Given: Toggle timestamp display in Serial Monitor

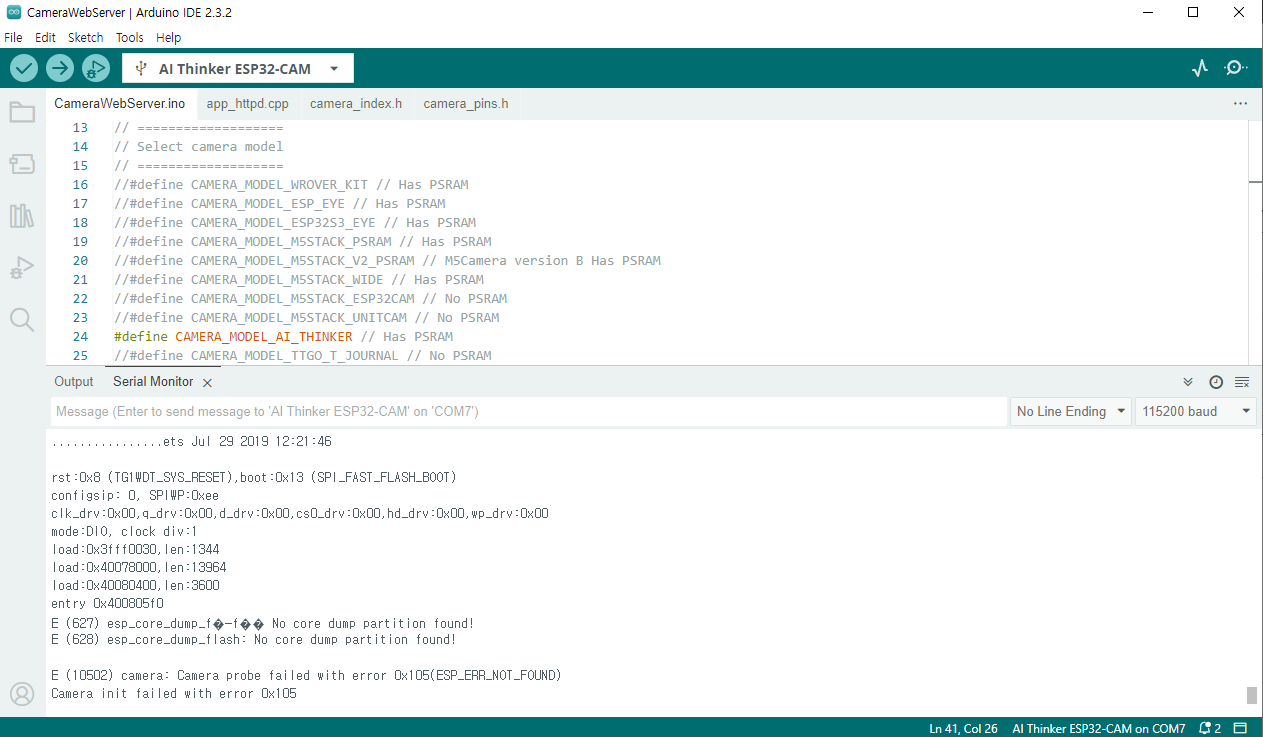Looking at the screenshot, I should [x=1215, y=382].
